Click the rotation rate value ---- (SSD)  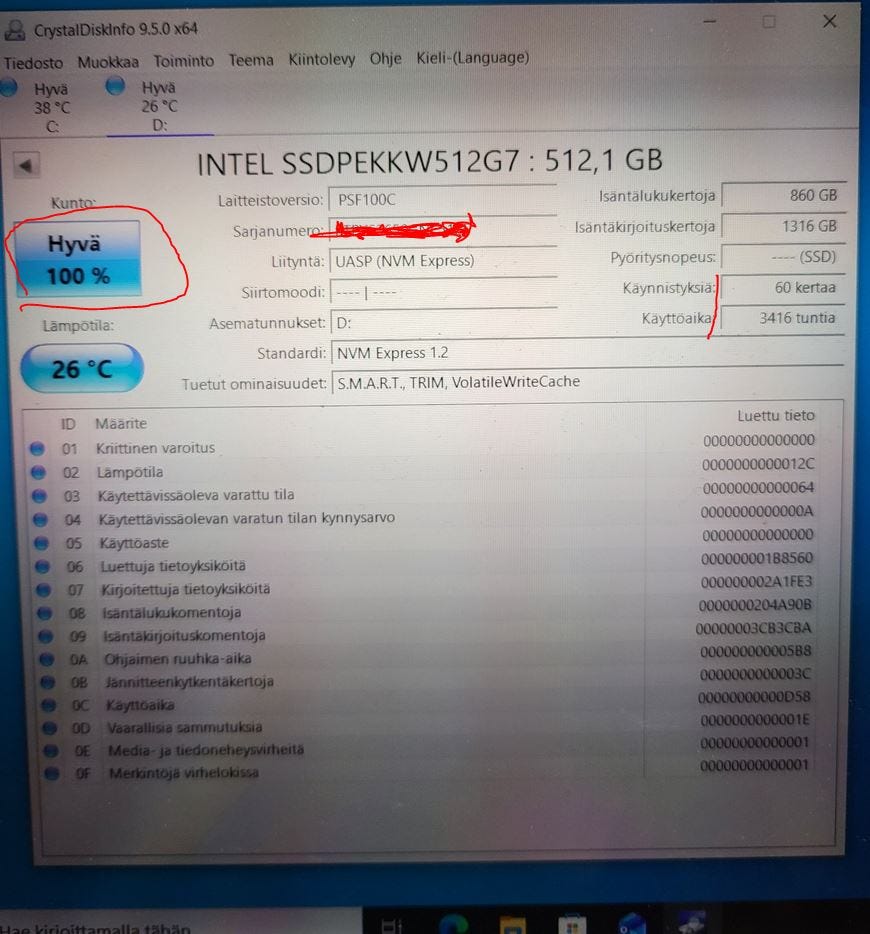point(783,257)
